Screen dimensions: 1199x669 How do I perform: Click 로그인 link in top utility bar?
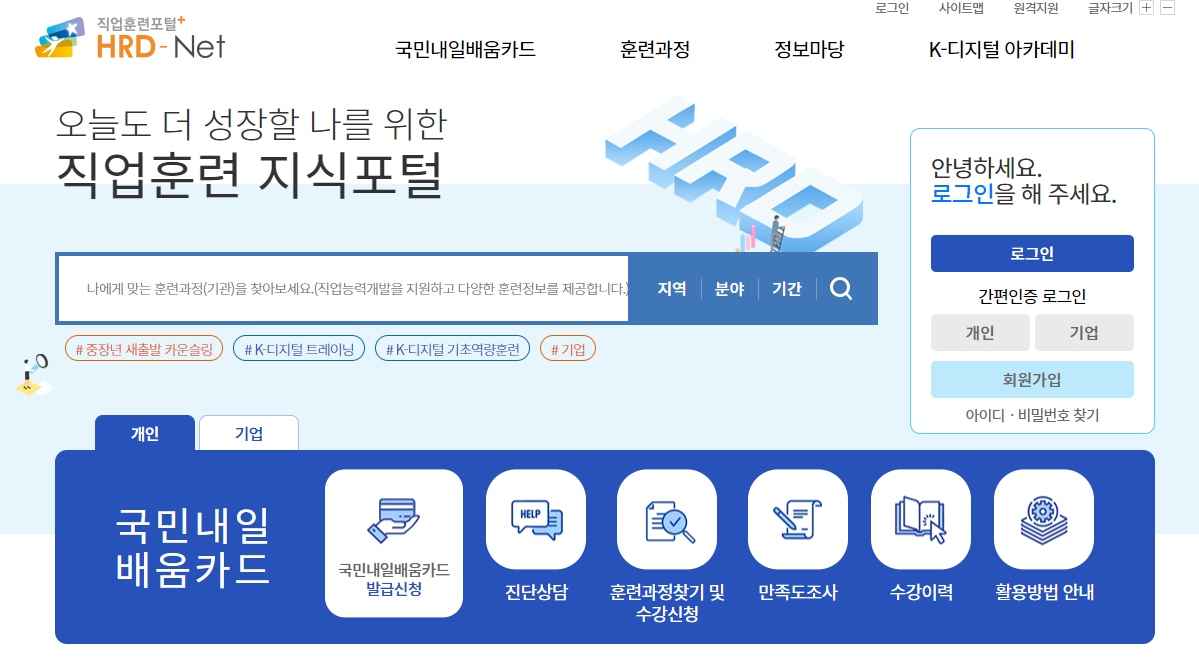point(892,8)
